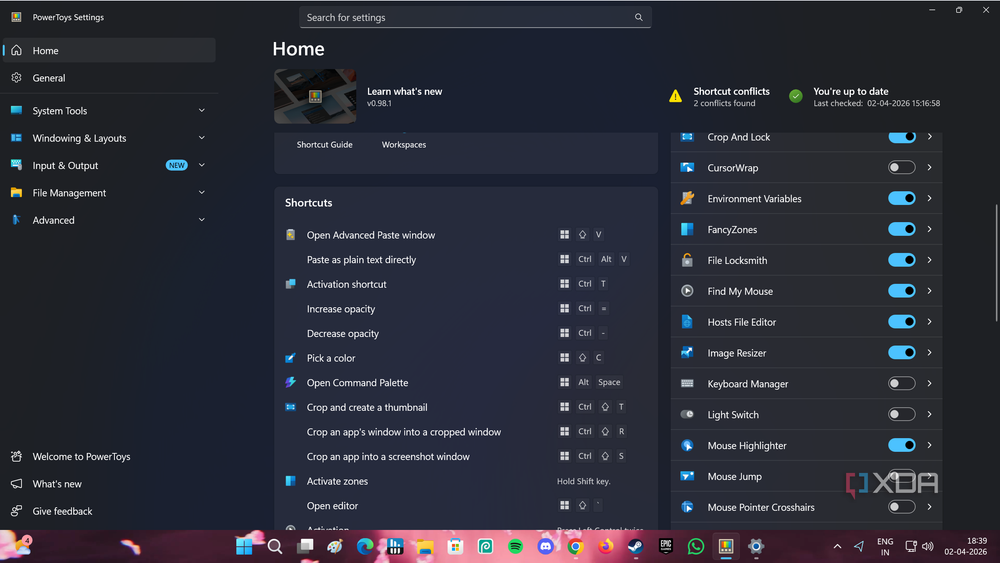Click the What's new preview thumbnail
This screenshot has width=1000, height=563.
[x=315, y=96]
